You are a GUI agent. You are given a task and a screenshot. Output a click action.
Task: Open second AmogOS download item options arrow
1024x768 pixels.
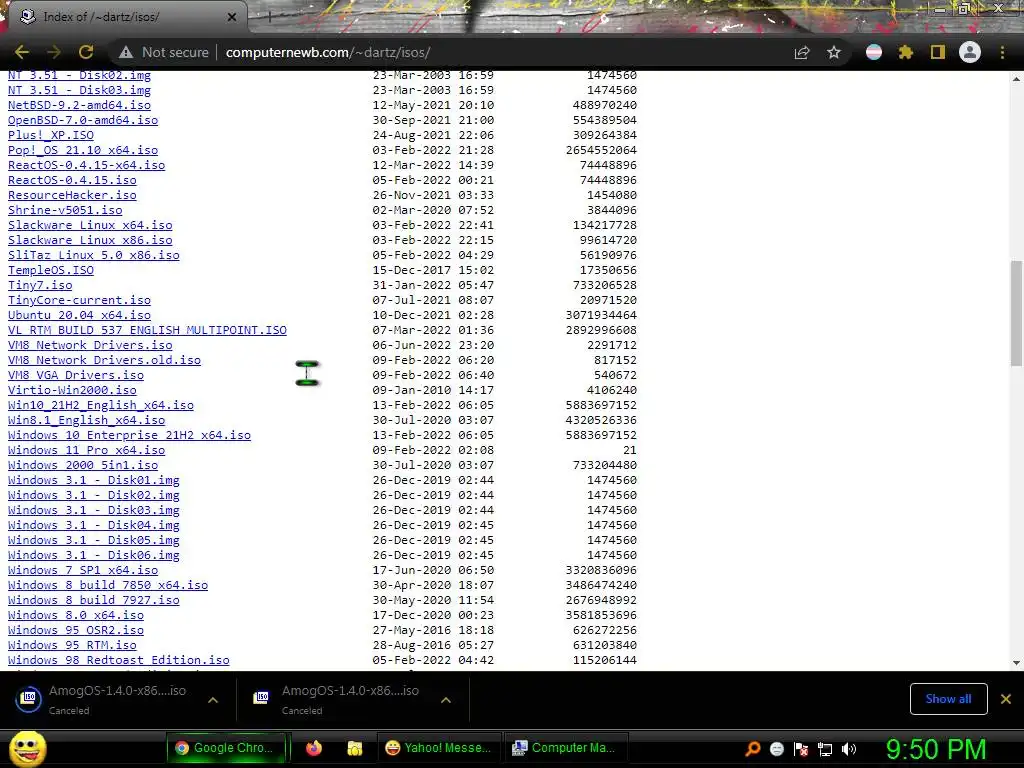446,700
